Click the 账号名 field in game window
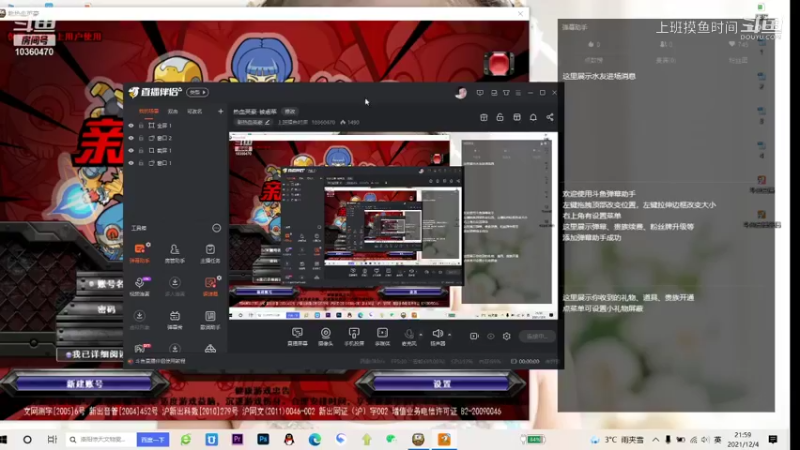 click(x=99, y=284)
